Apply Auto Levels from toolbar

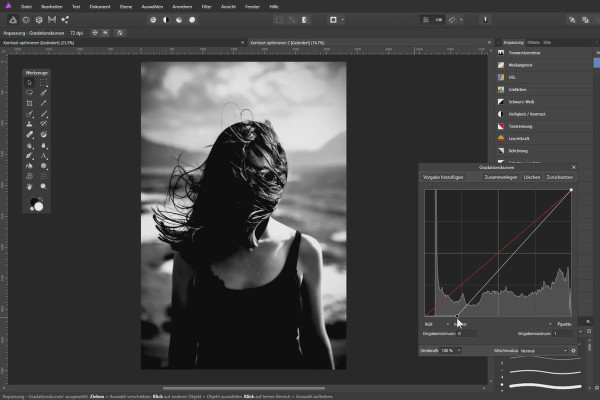tap(153, 20)
